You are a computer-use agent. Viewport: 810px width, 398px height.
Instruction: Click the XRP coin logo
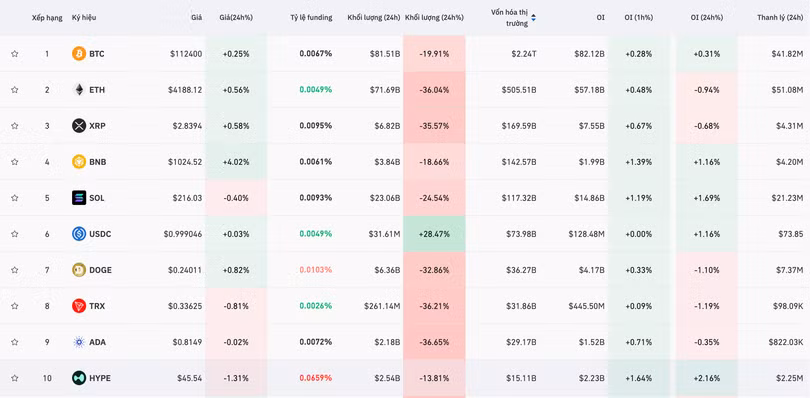pos(79,126)
